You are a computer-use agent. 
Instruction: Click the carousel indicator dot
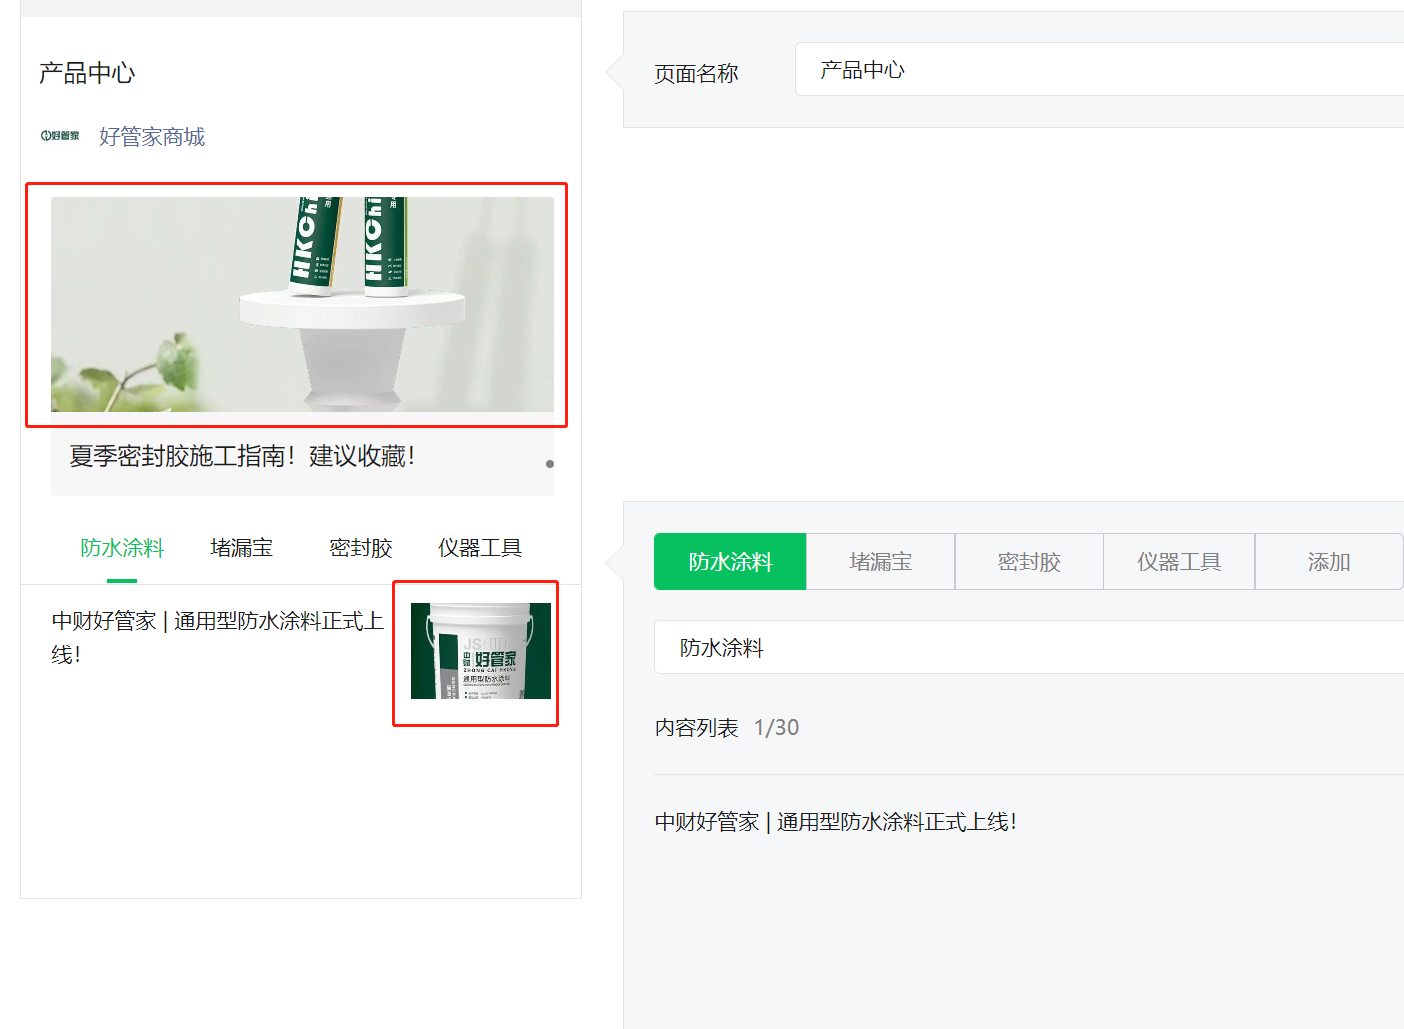(x=550, y=464)
